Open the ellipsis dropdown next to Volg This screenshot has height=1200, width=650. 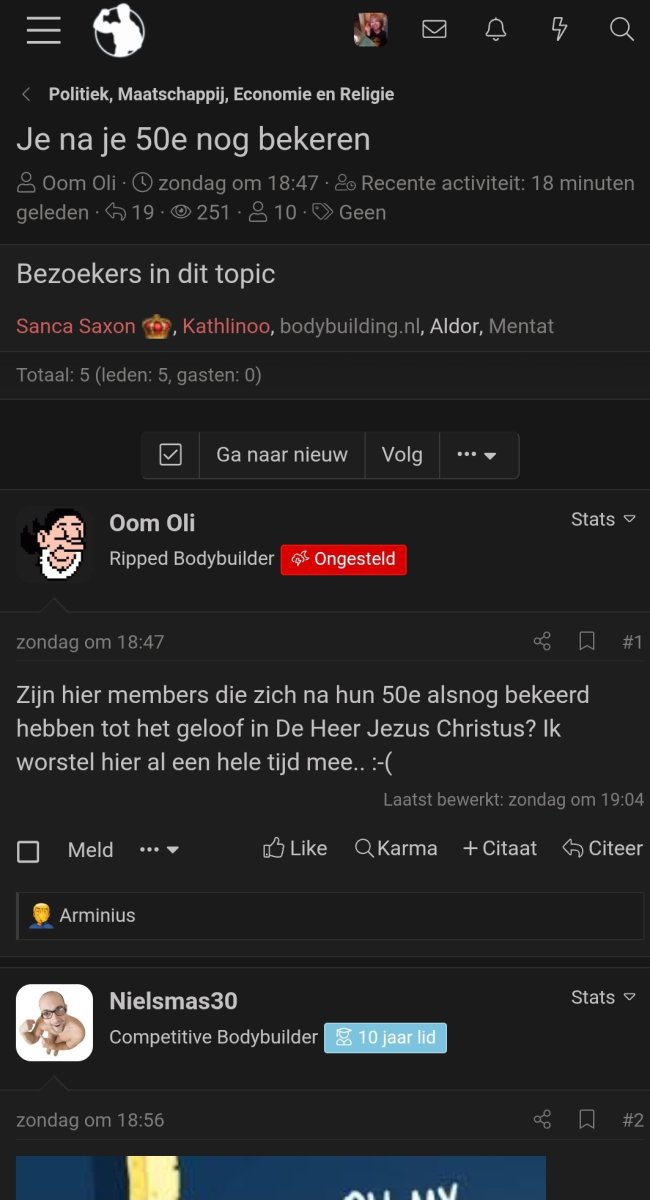[x=479, y=454]
